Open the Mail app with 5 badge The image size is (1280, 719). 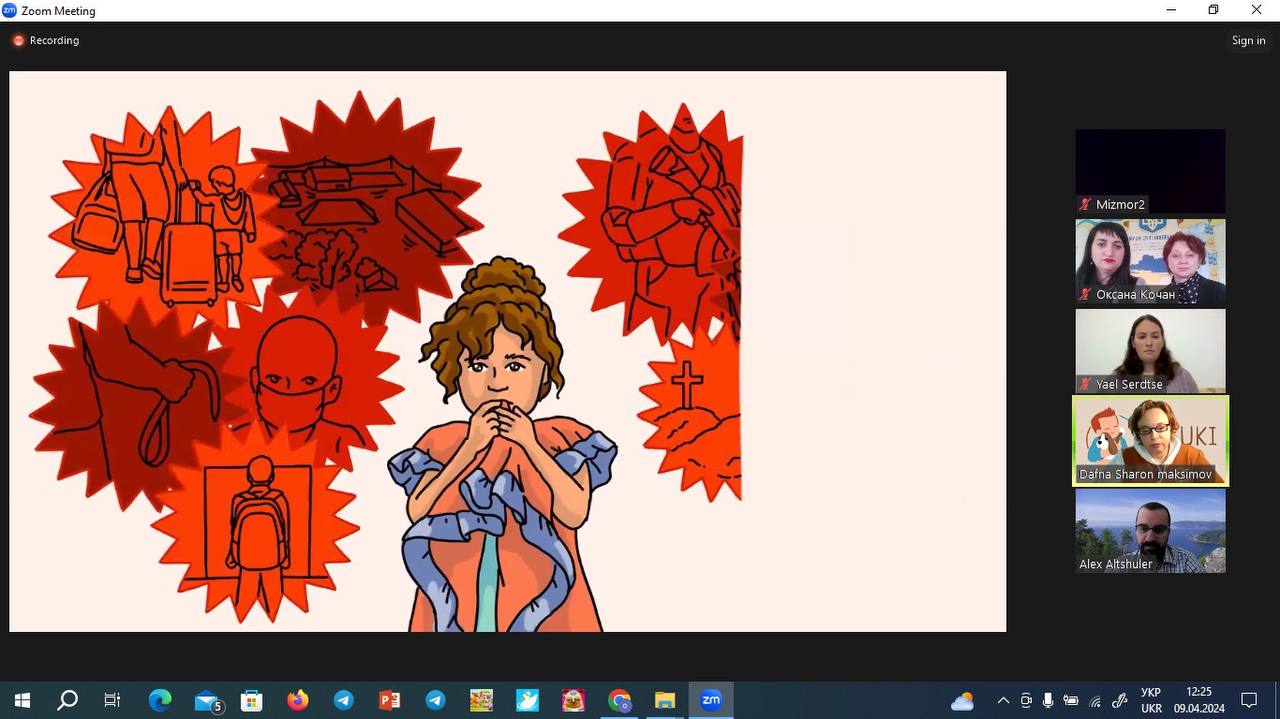click(207, 701)
